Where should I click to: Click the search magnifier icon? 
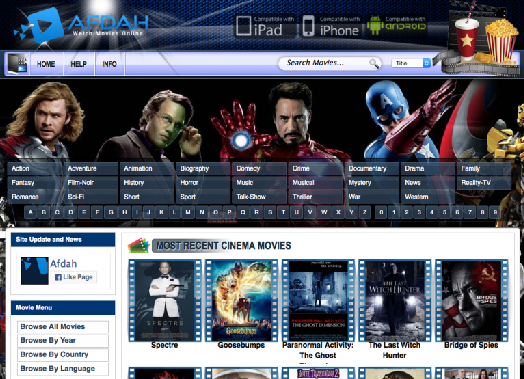[374, 63]
